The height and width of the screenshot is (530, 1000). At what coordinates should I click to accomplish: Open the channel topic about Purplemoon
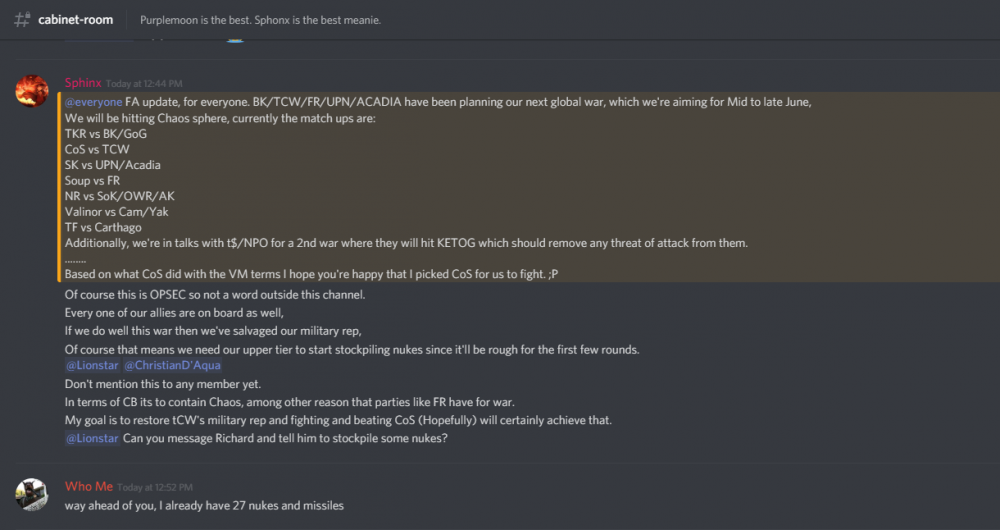(x=260, y=20)
